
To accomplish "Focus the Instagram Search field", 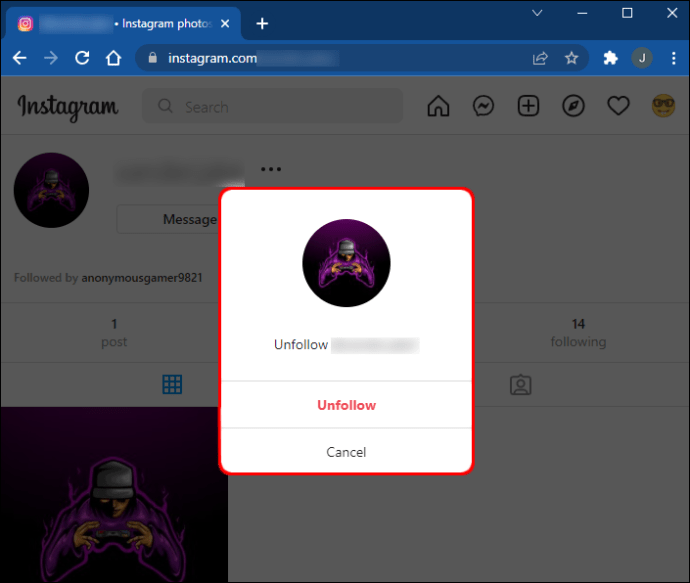I will coord(272,106).
